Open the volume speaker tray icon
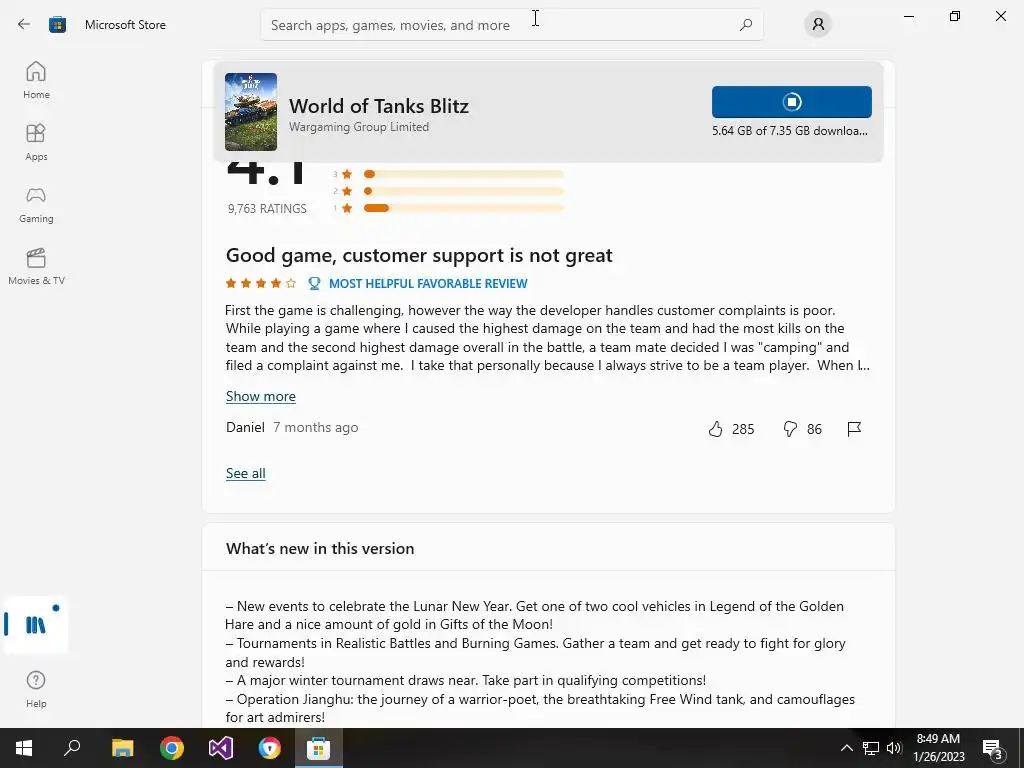1024x768 pixels. pos(894,748)
